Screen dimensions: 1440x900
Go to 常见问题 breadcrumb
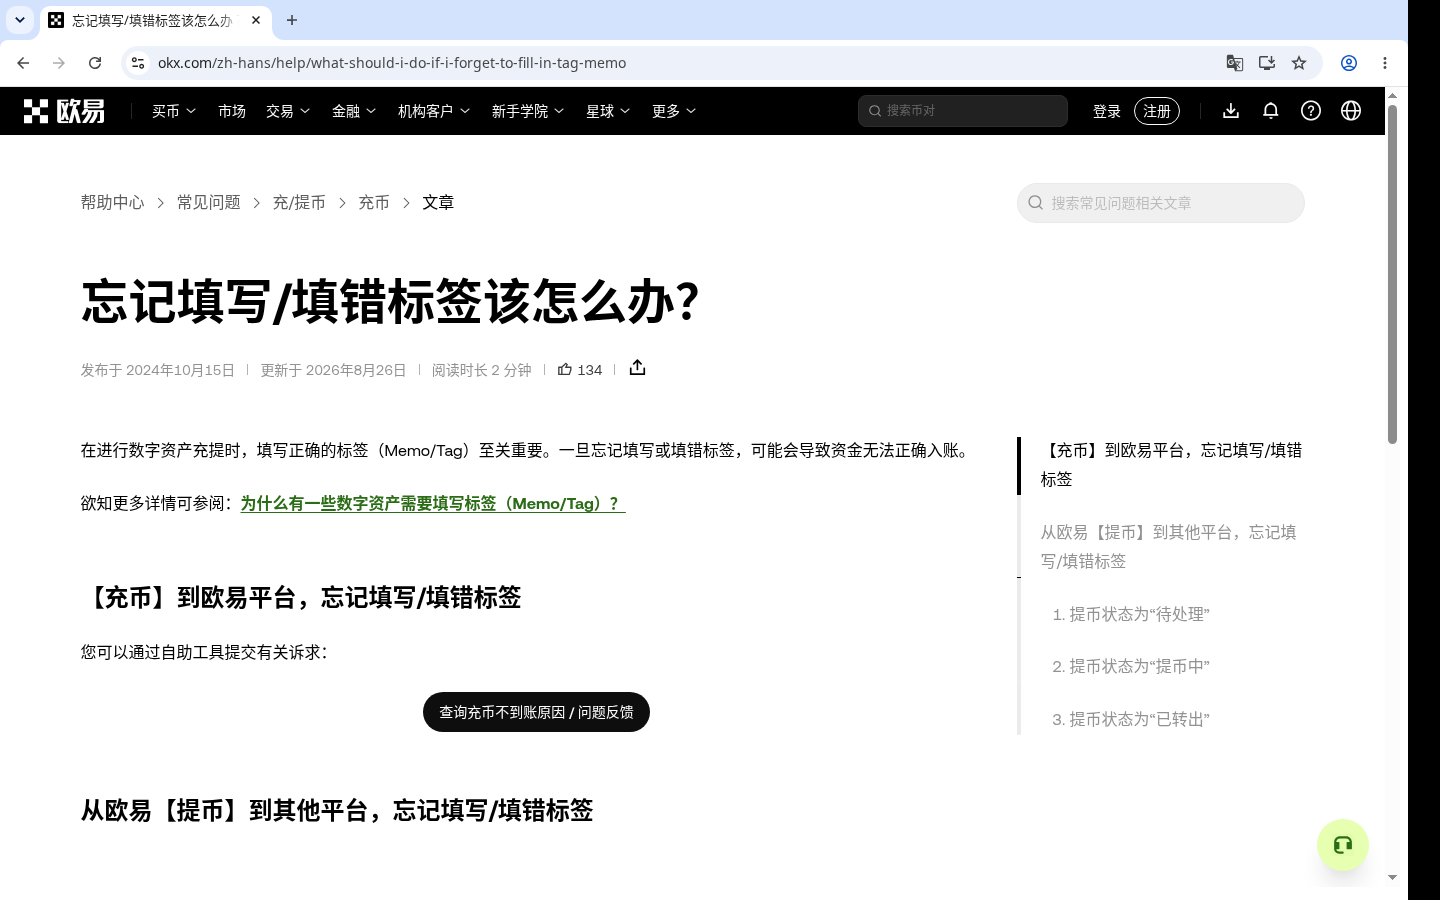(209, 202)
